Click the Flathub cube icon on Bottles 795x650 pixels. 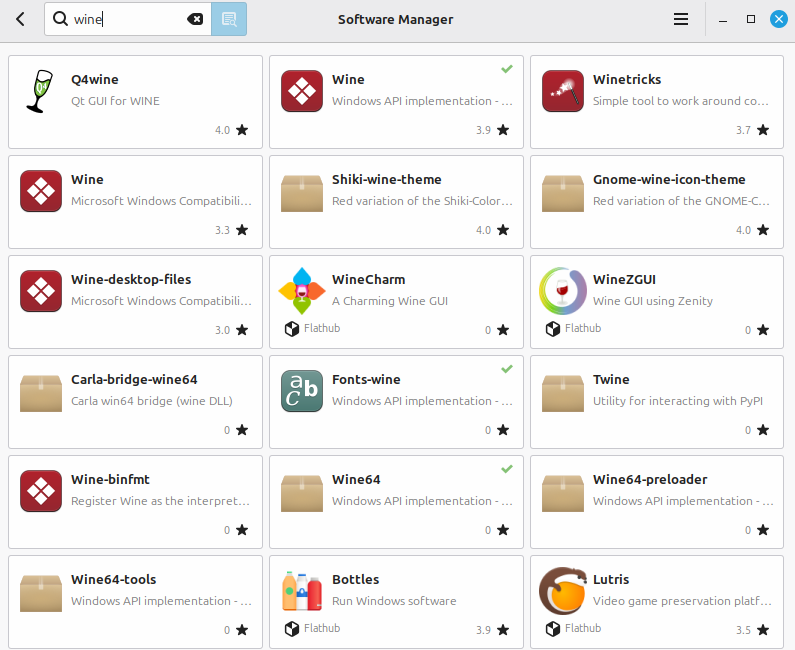click(292, 629)
